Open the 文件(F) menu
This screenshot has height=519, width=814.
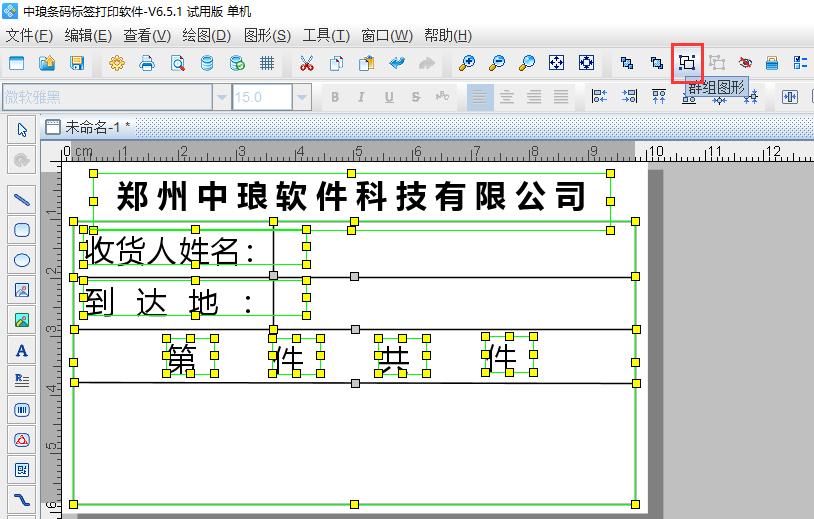pos(29,36)
